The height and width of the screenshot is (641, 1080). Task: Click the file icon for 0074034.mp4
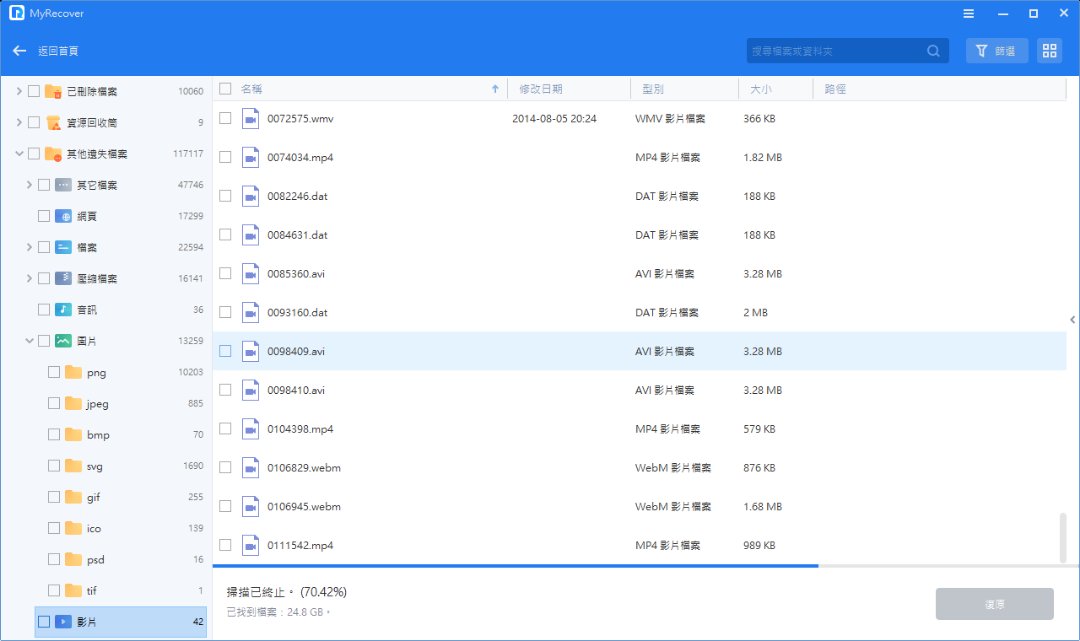[x=250, y=157]
